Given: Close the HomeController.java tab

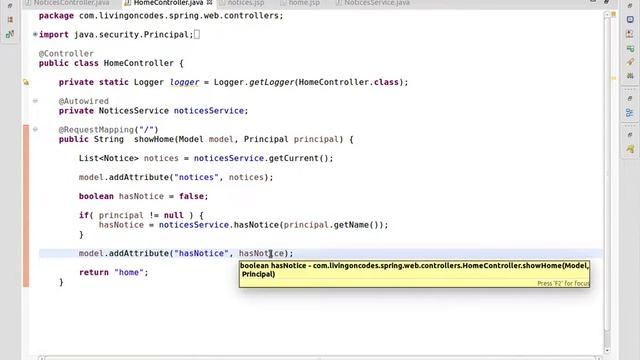Looking at the screenshot, I should coord(209,3).
